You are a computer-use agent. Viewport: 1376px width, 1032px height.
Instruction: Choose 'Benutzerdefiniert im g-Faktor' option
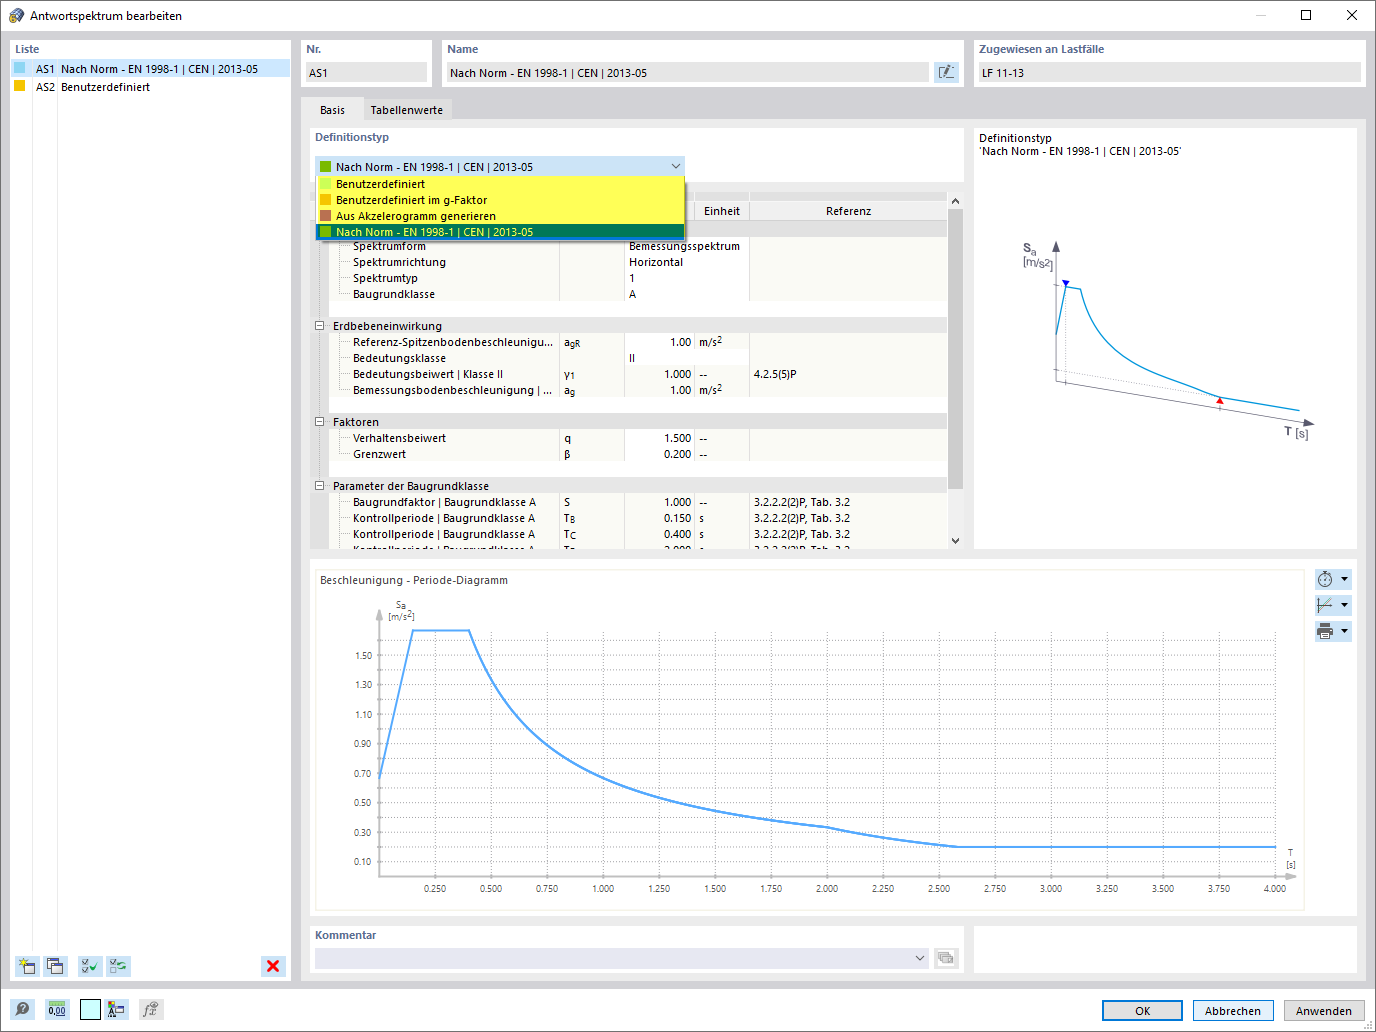pyautogui.click(x=500, y=200)
